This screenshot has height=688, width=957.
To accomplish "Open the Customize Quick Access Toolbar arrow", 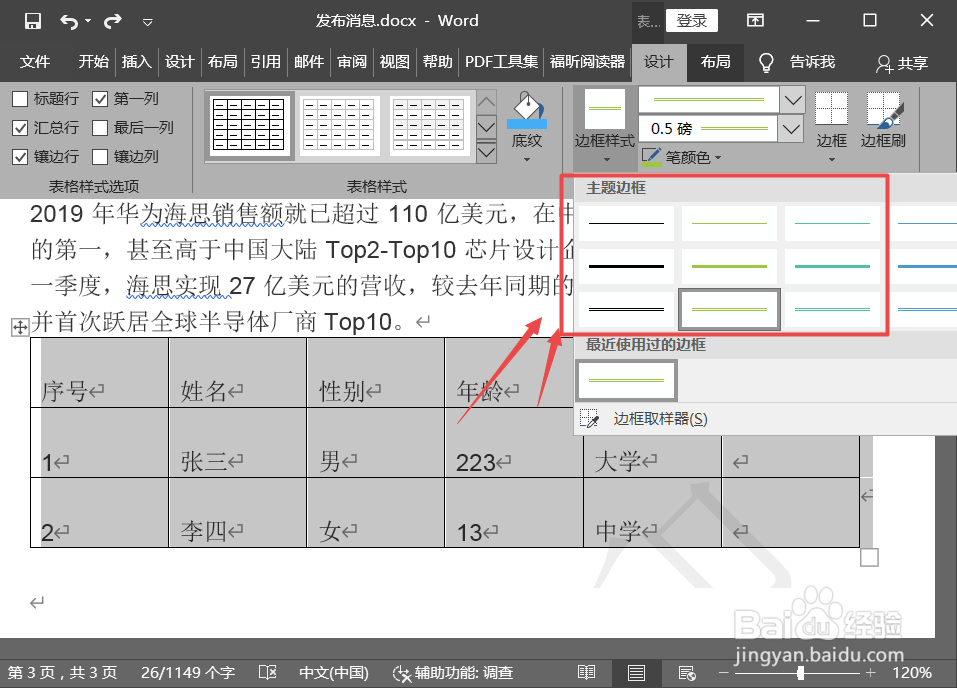I will tap(147, 23).
